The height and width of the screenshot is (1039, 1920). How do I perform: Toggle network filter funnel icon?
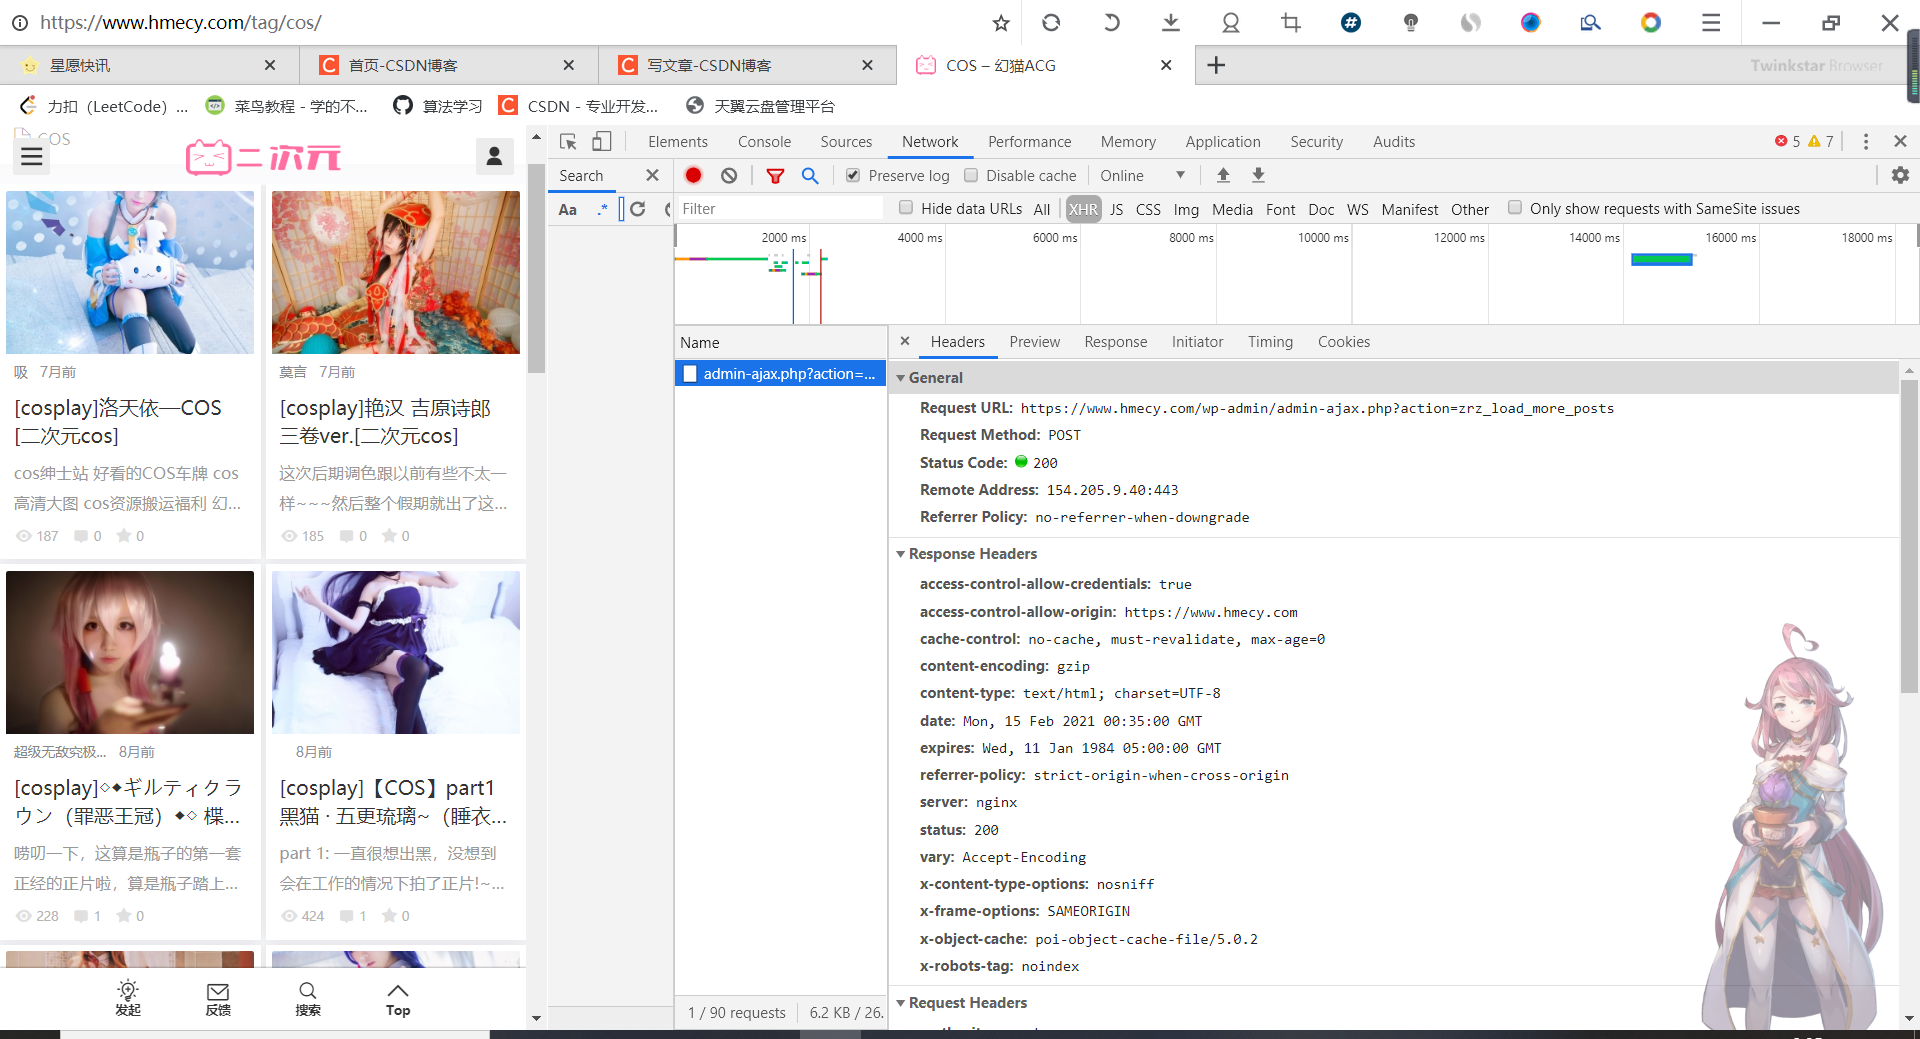pyautogui.click(x=774, y=176)
